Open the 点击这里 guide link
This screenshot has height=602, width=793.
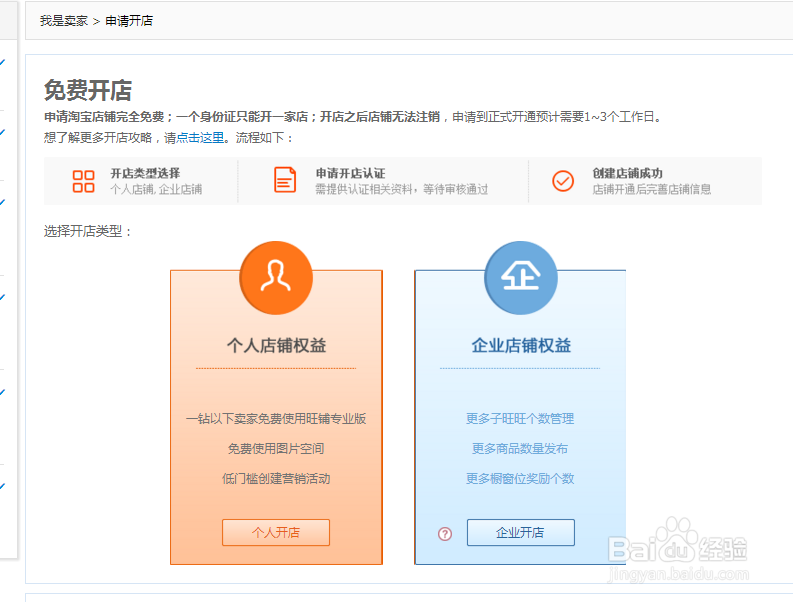point(200,138)
